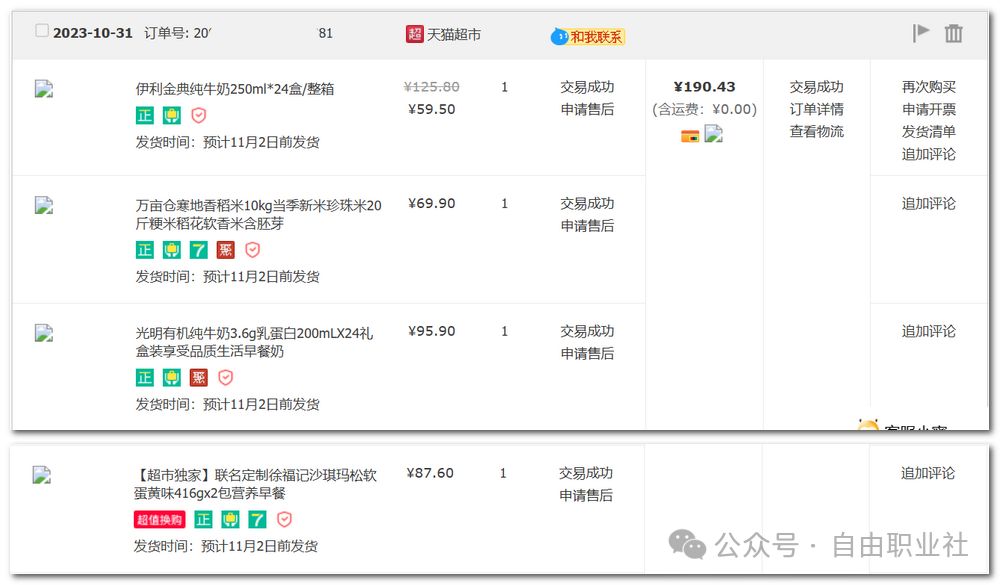1000x585 pixels.
Task: Click 追加评论 for 伊利金典纯牛奶
Action: [x=929, y=154]
